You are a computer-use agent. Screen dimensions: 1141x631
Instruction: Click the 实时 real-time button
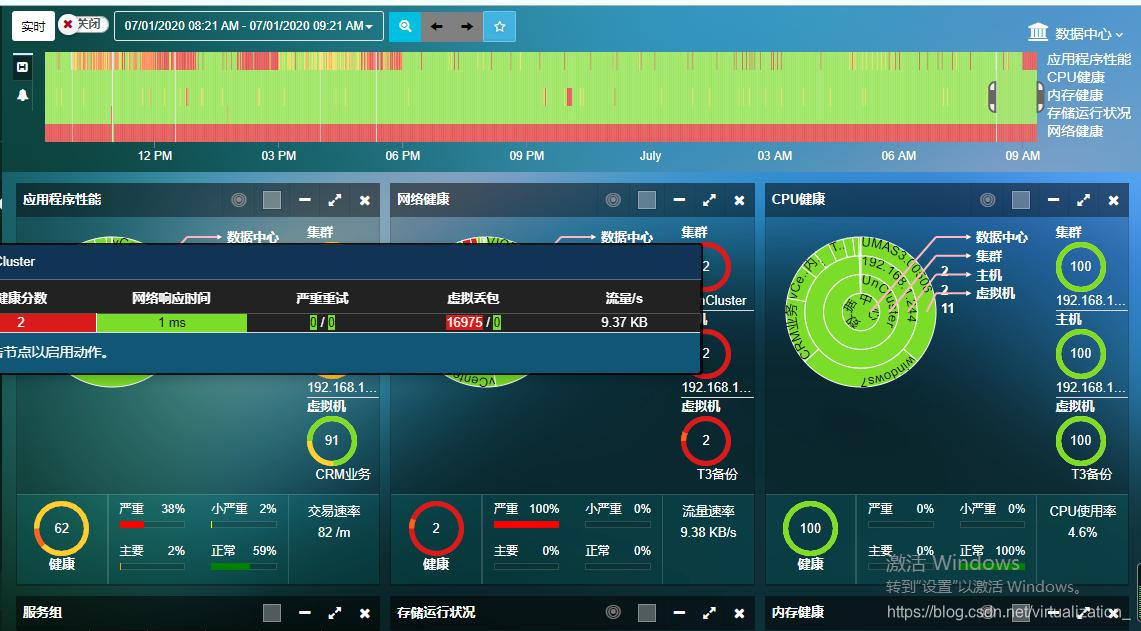tap(33, 26)
